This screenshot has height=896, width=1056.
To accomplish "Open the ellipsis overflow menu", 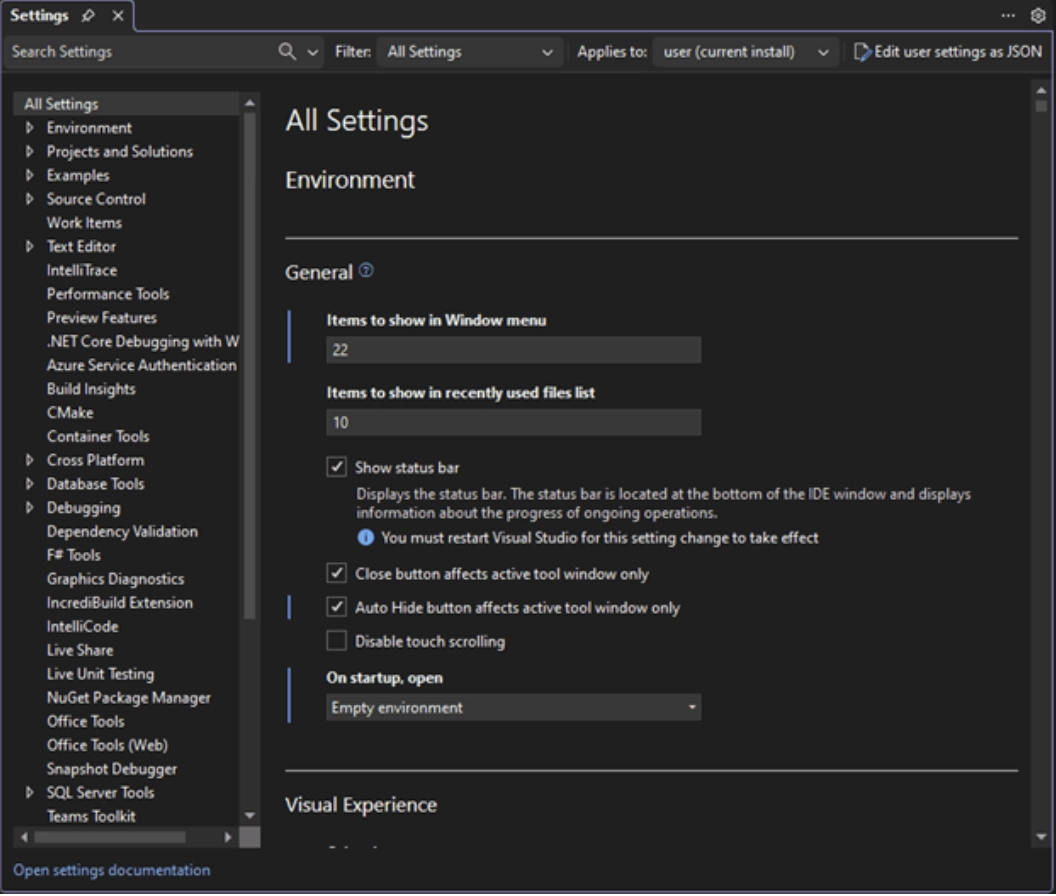I will [1008, 16].
